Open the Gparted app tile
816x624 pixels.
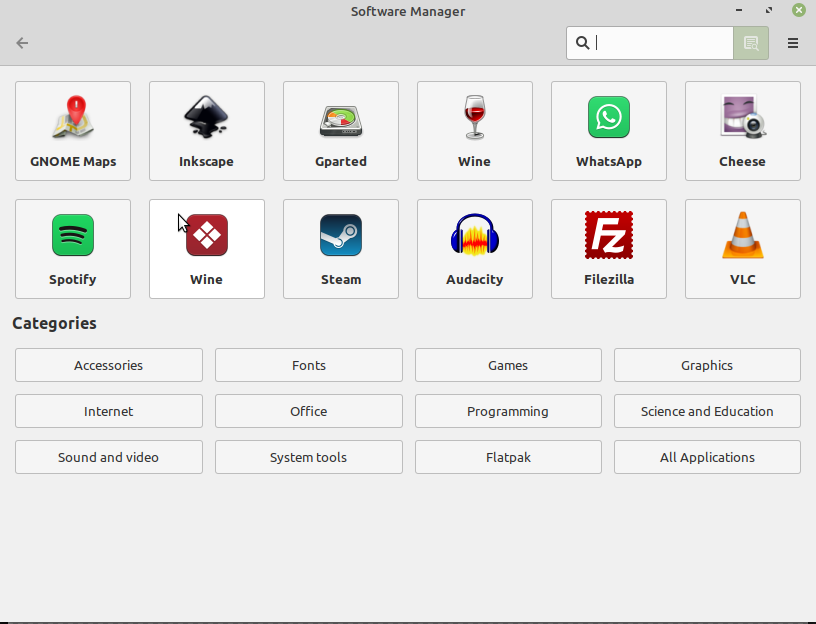tap(341, 131)
